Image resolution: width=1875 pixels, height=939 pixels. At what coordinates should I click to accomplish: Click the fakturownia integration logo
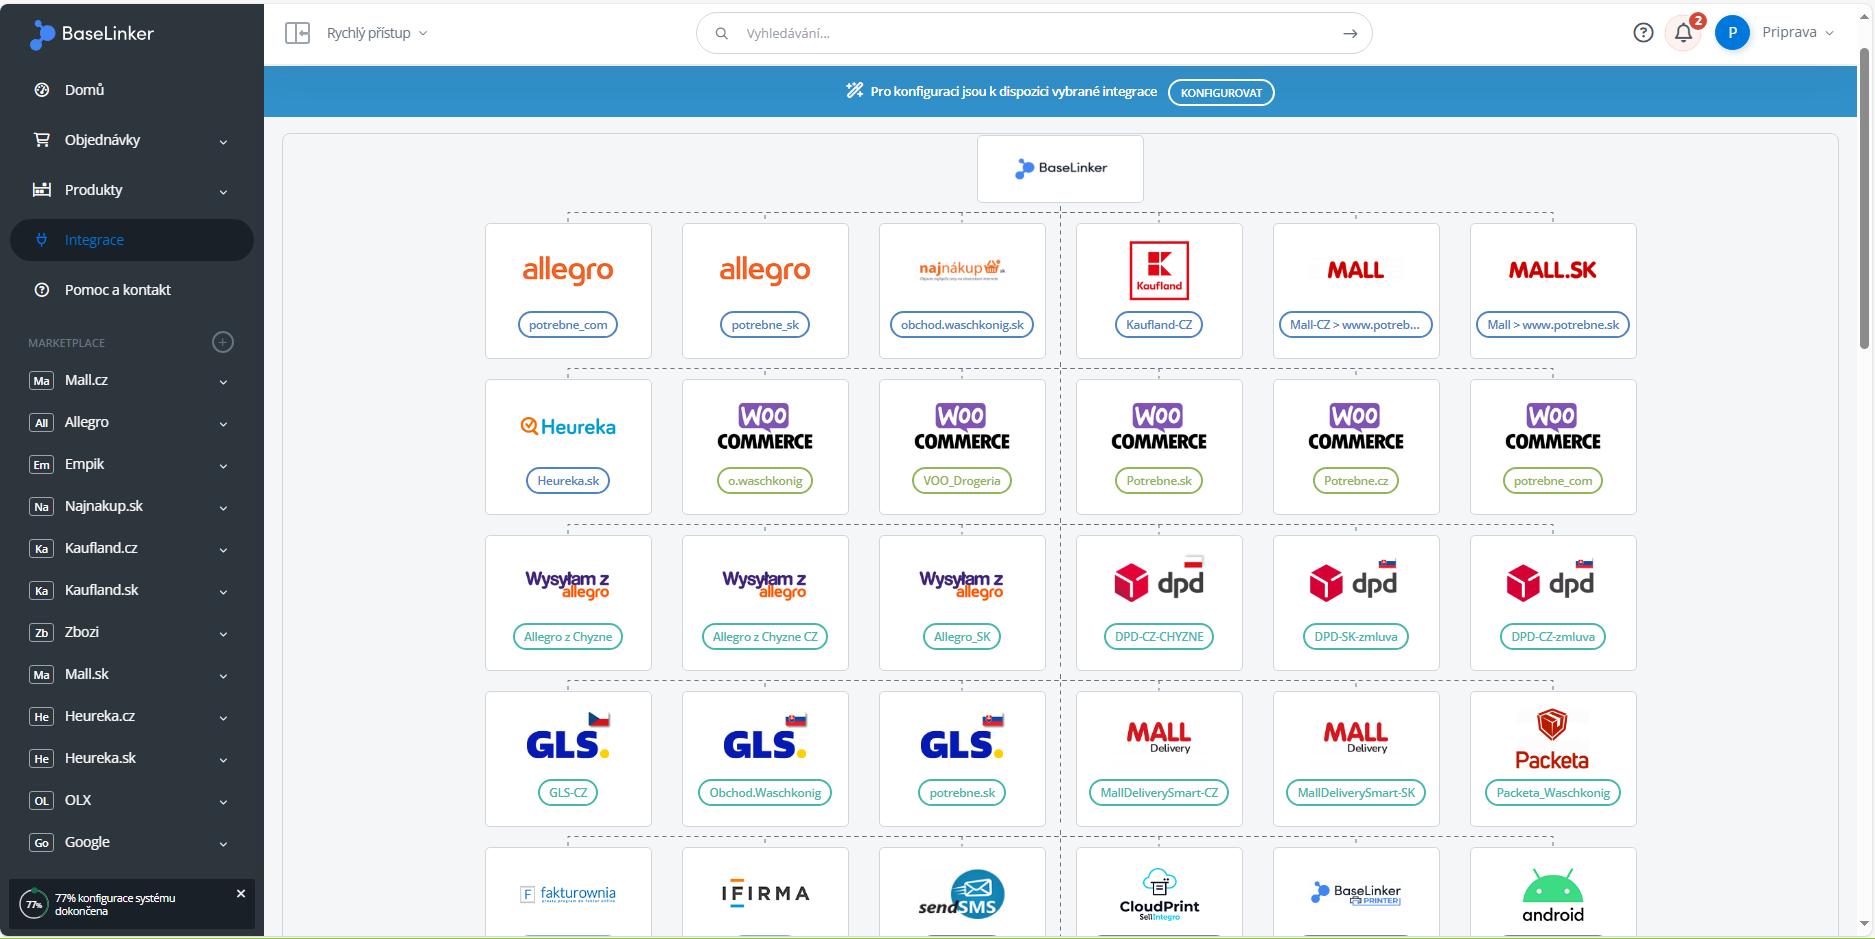coord(568,893)
